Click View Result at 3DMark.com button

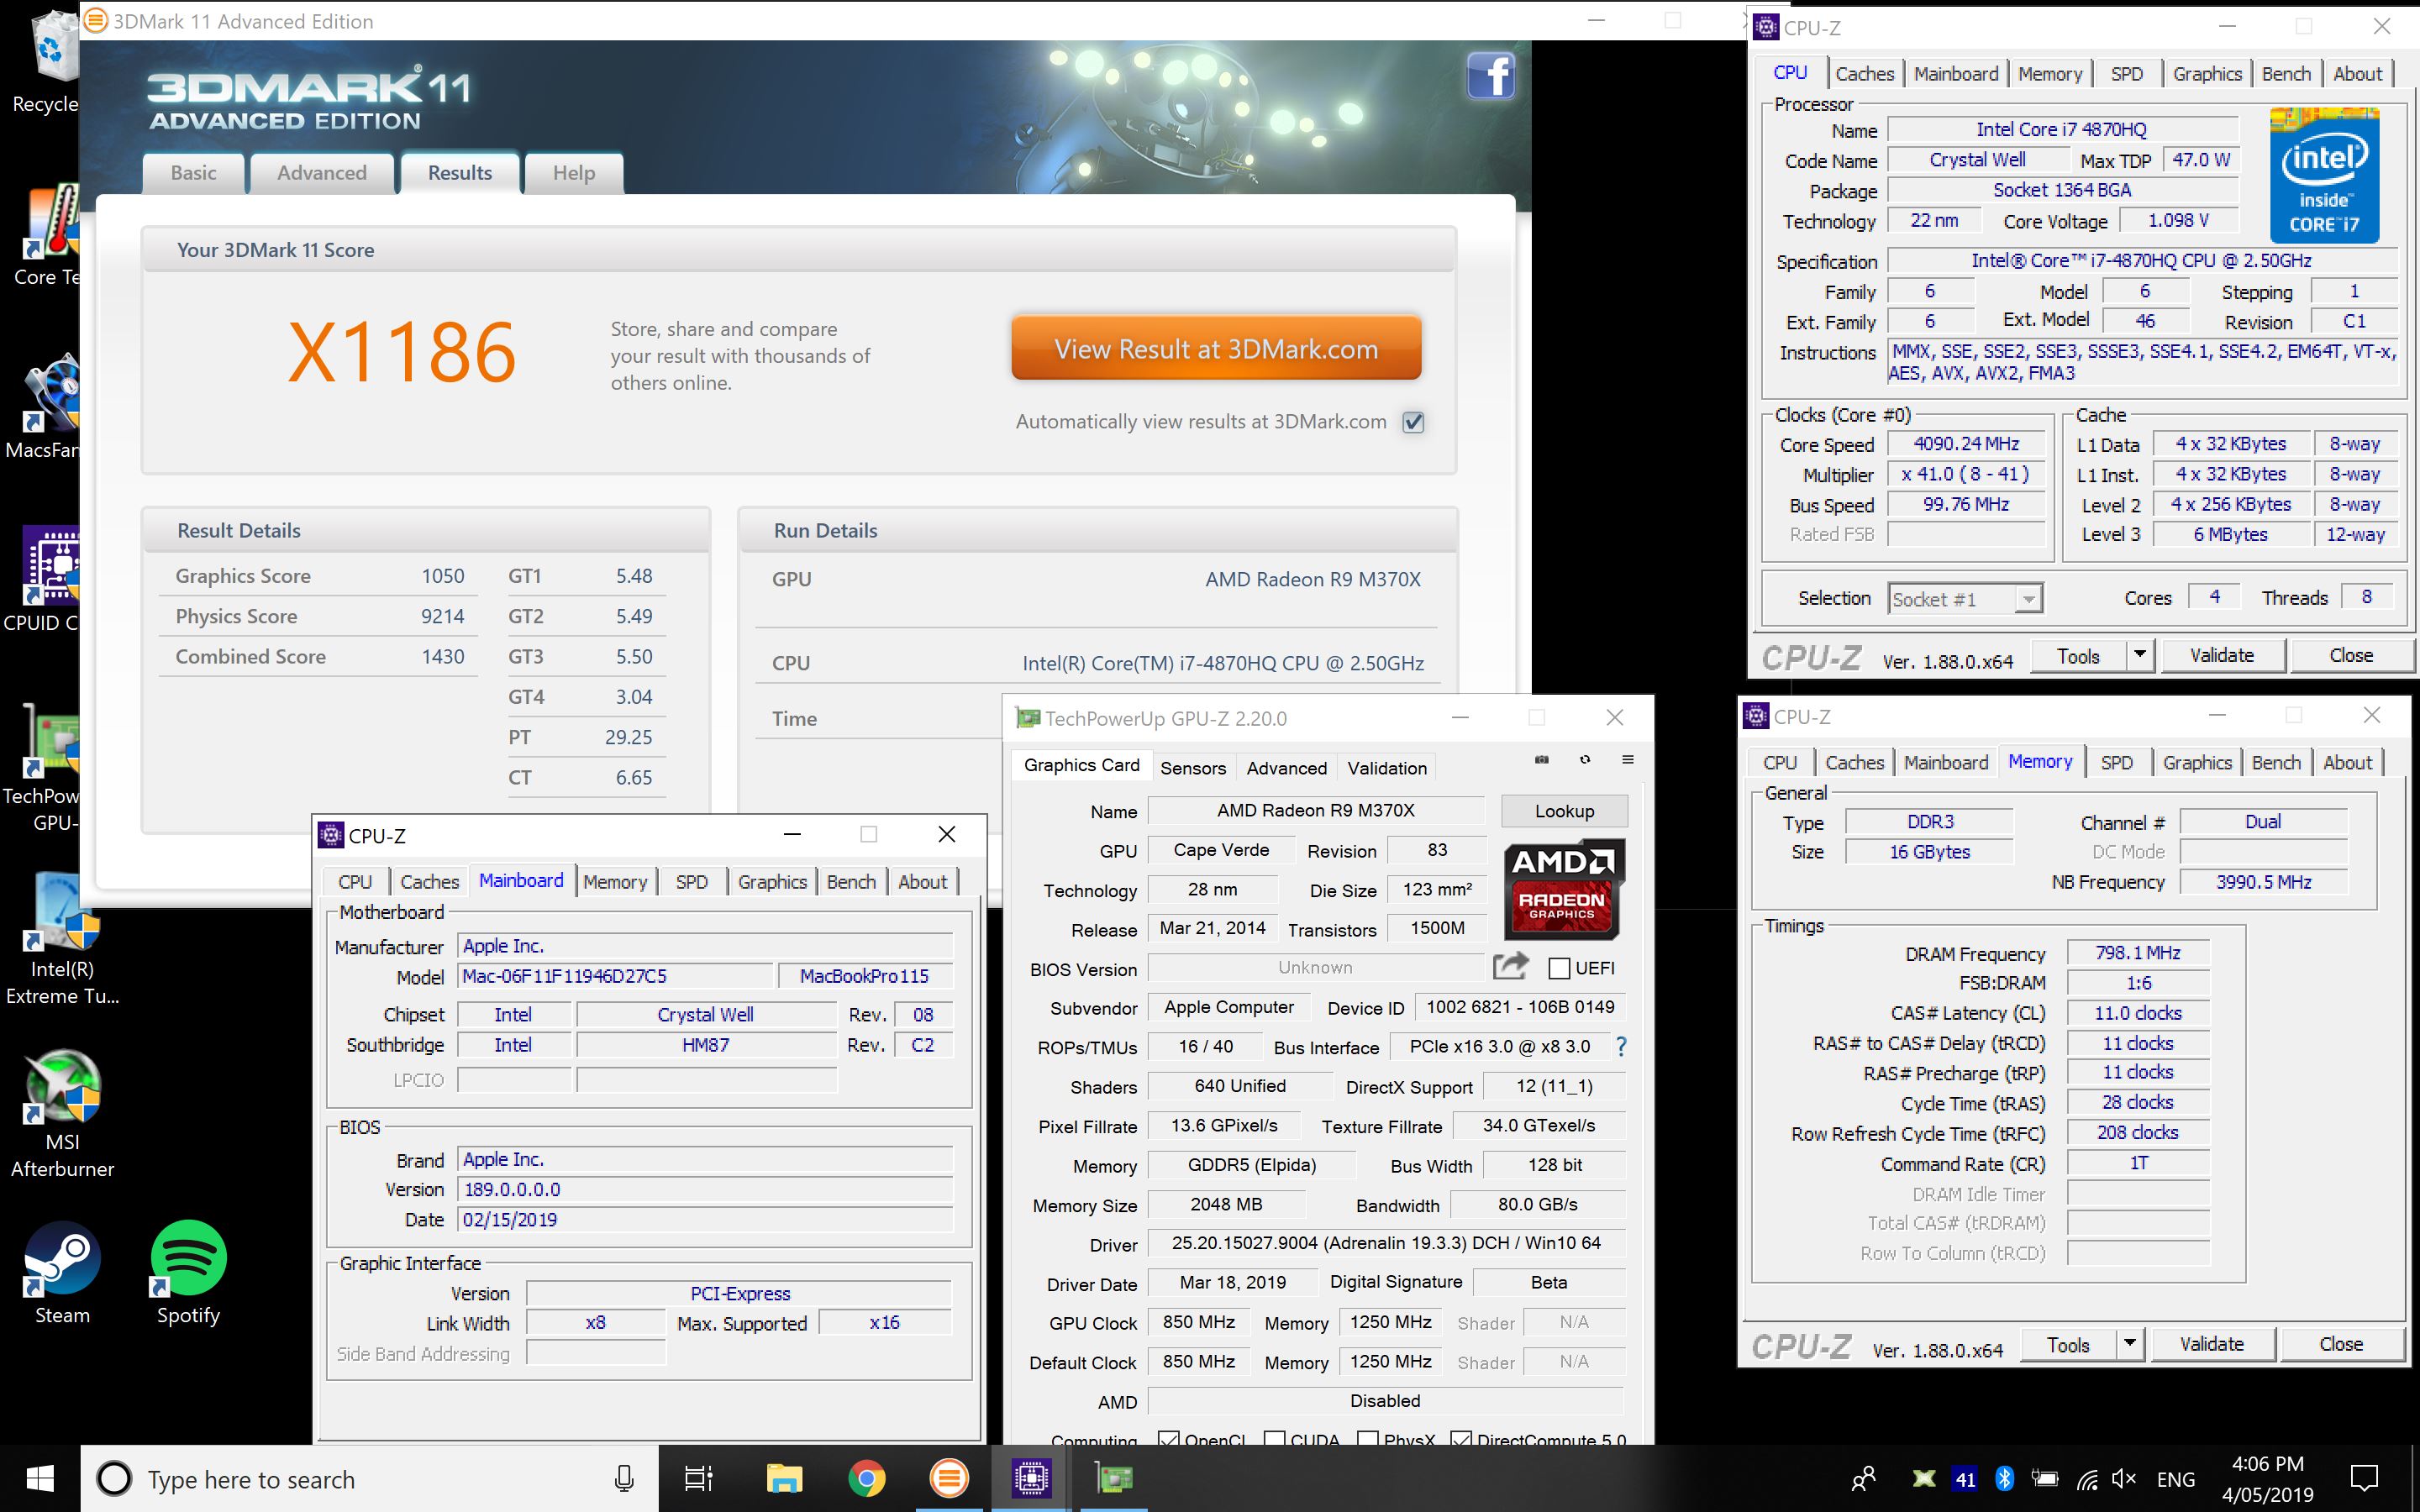click(x=1216, y=348)
